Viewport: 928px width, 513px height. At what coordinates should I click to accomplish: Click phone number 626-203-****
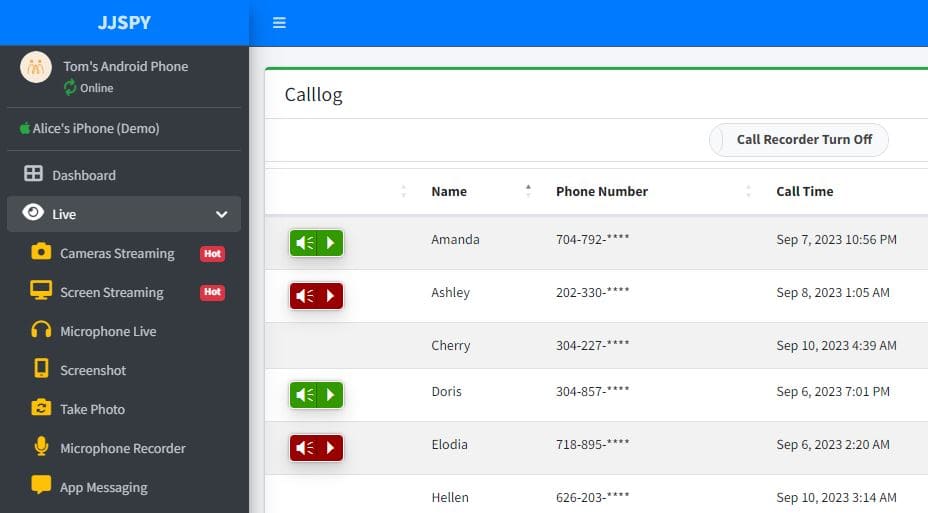click(x=592, y=498)
